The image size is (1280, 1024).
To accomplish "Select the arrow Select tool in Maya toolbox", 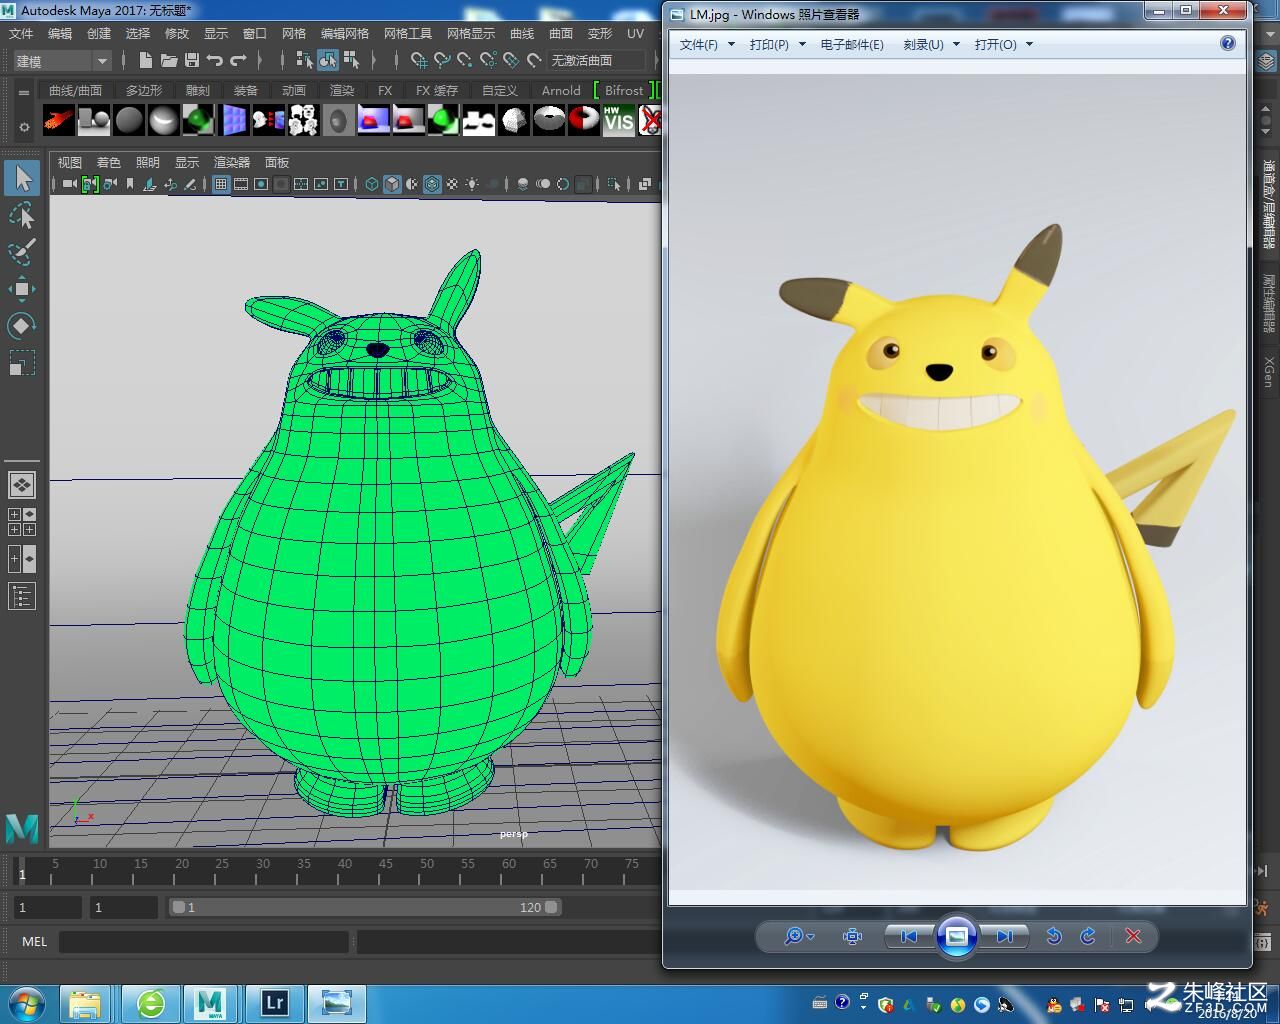I will 22,178.
